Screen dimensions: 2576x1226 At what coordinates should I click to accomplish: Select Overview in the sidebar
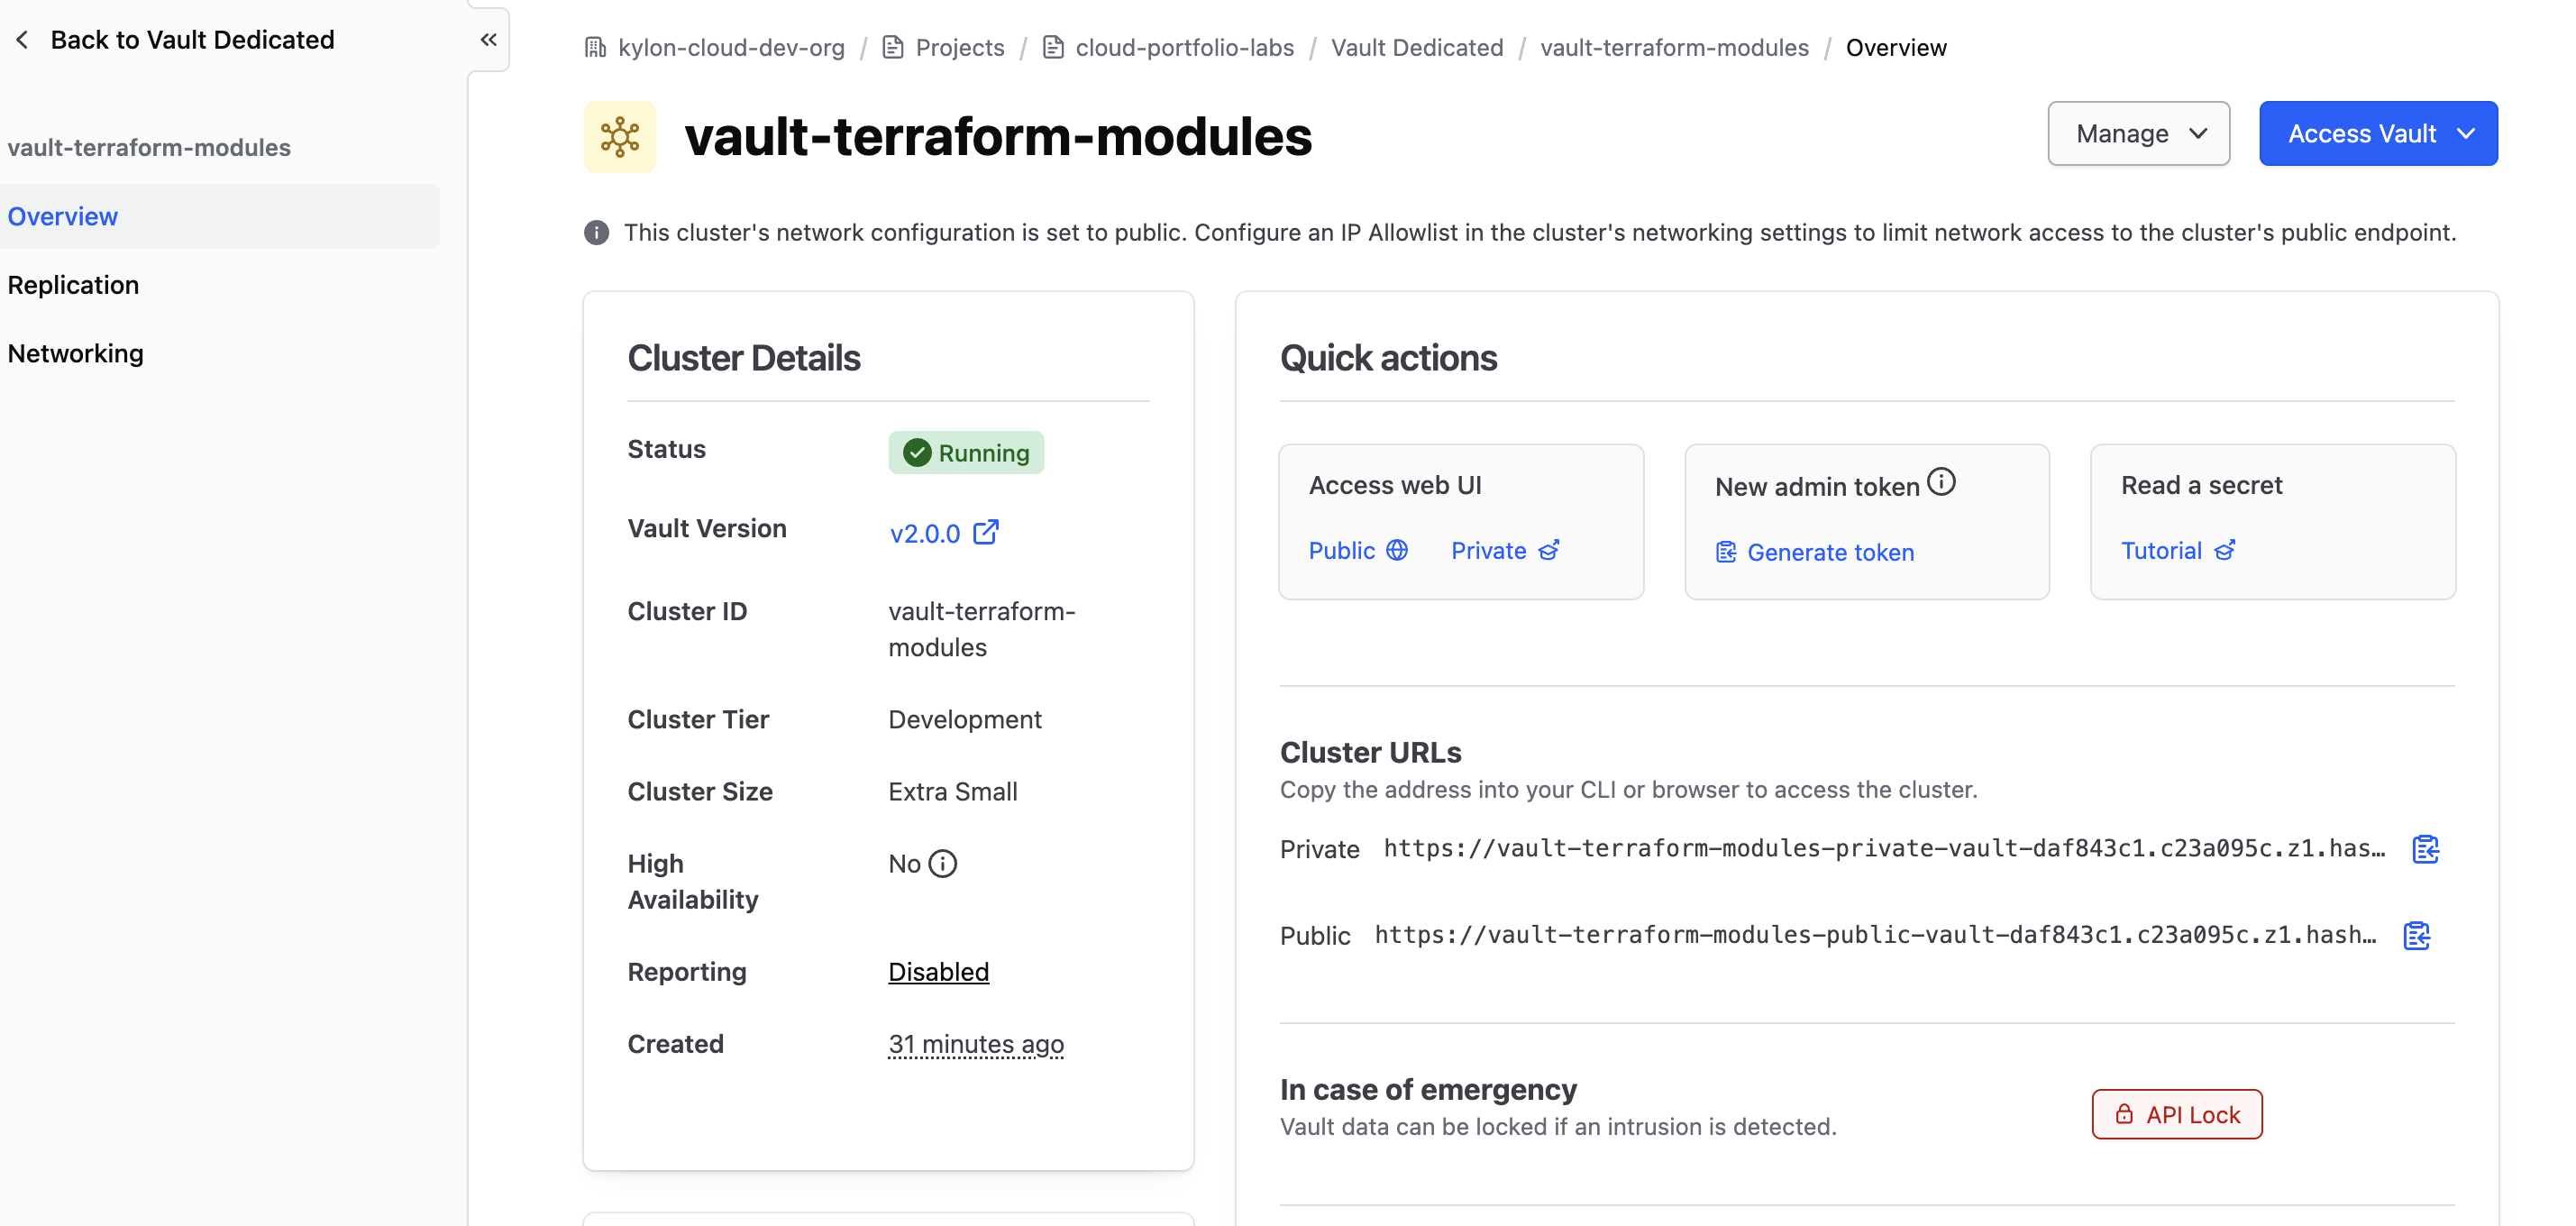(x=62, y=216)
